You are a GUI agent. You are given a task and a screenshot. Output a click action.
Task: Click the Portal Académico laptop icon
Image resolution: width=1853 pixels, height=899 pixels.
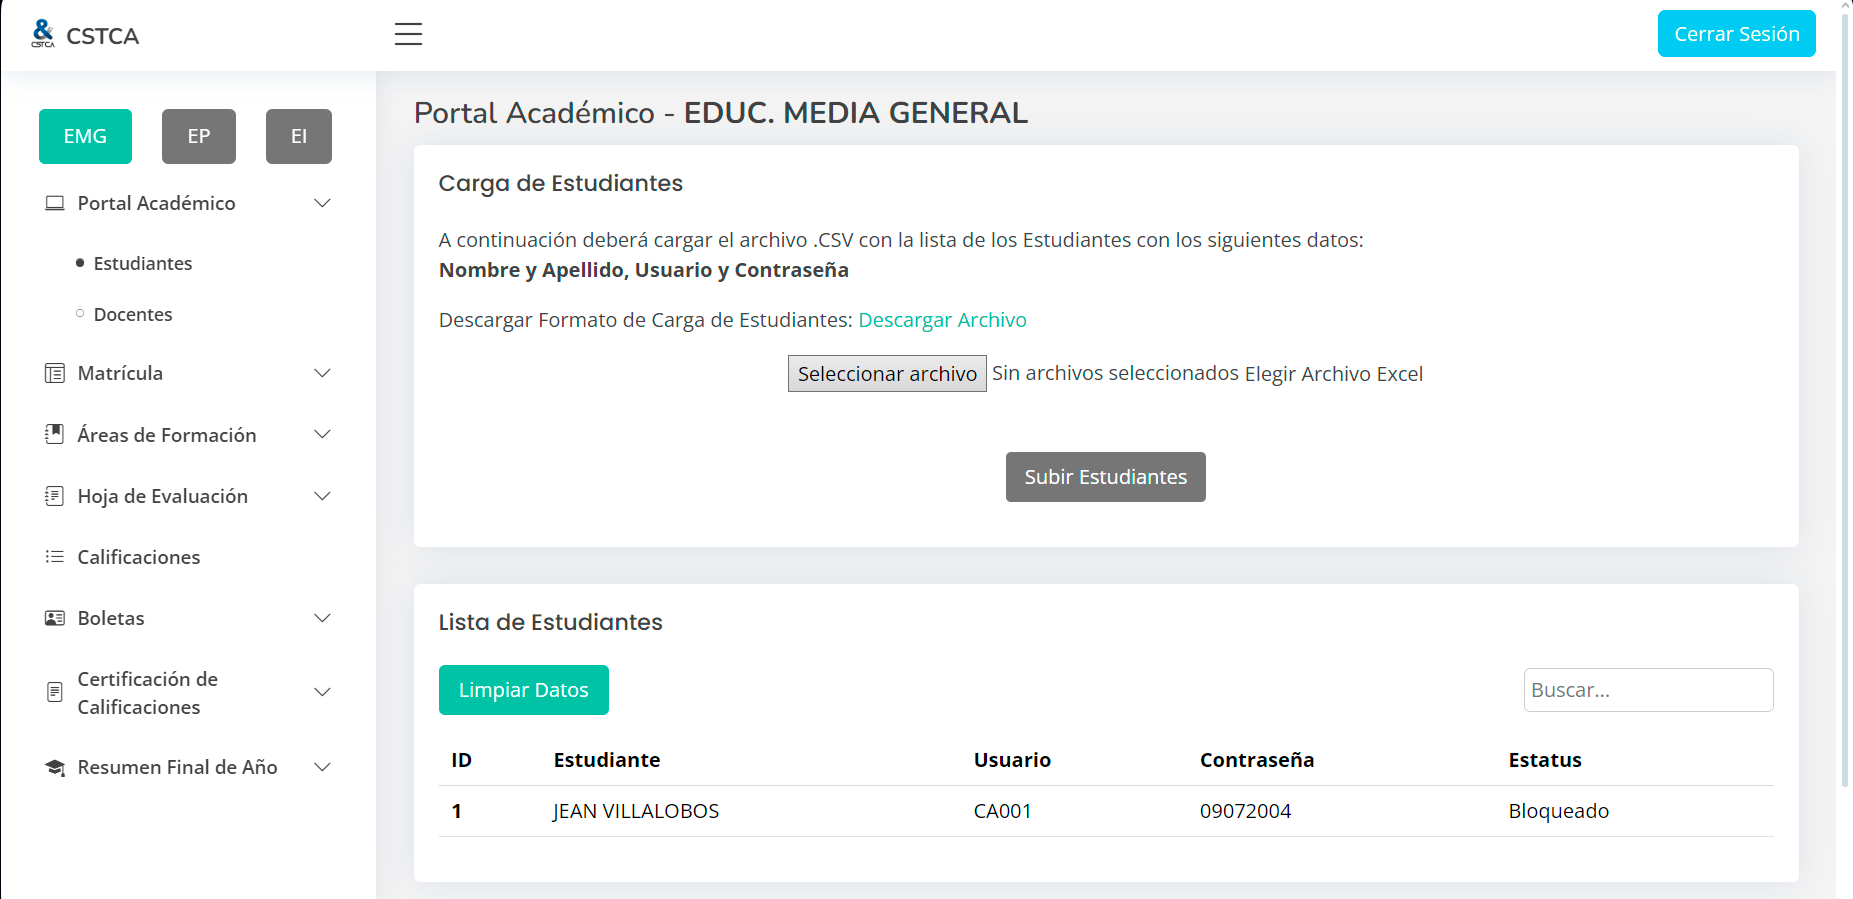pyautogui.click(x=55, y=203)
